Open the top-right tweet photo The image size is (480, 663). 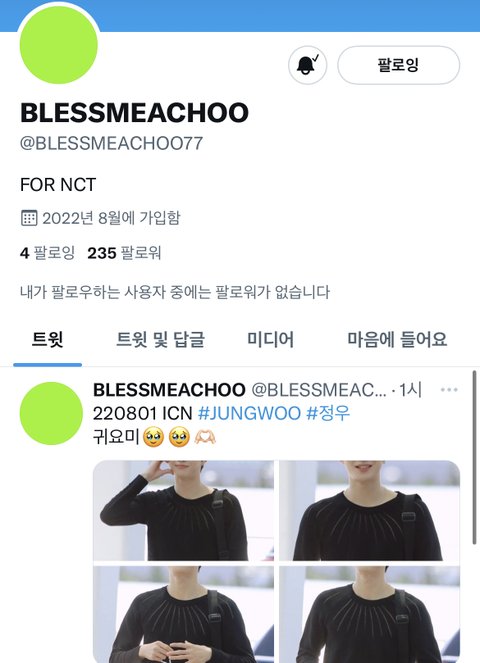pos(370,510)
